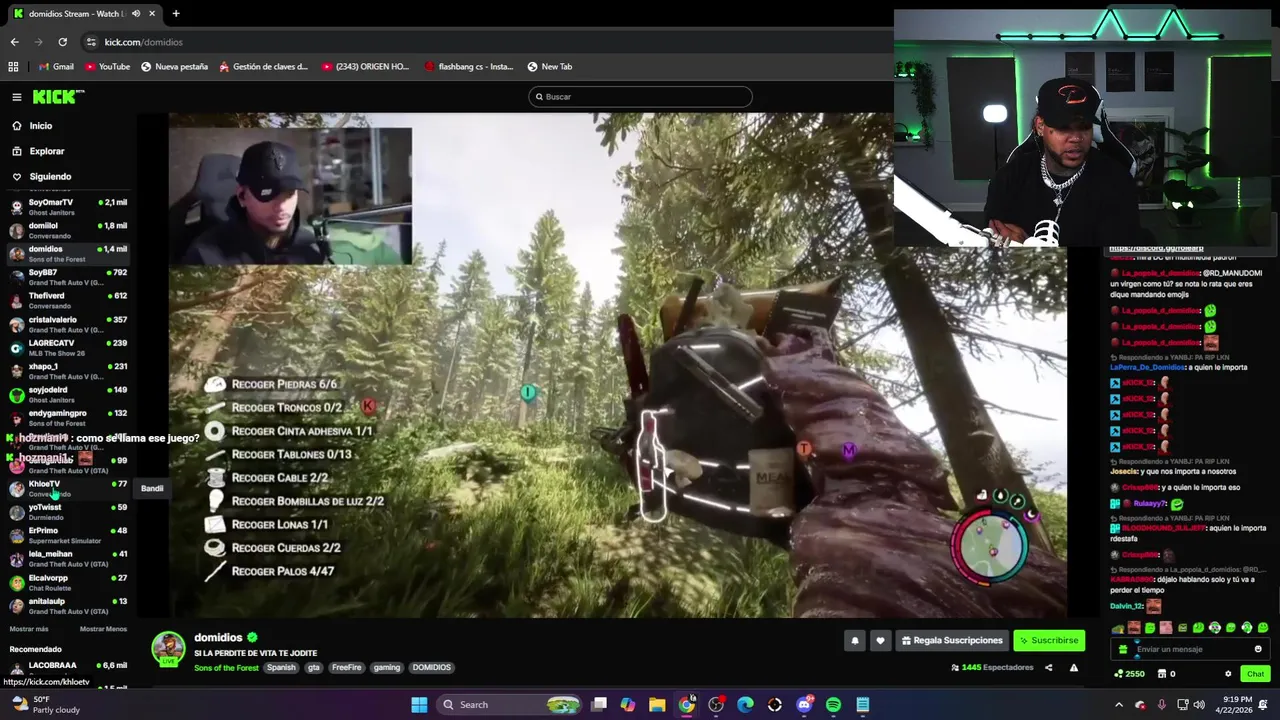Open yoTwisst channel in following list
1280x720 pixels.
68,511
